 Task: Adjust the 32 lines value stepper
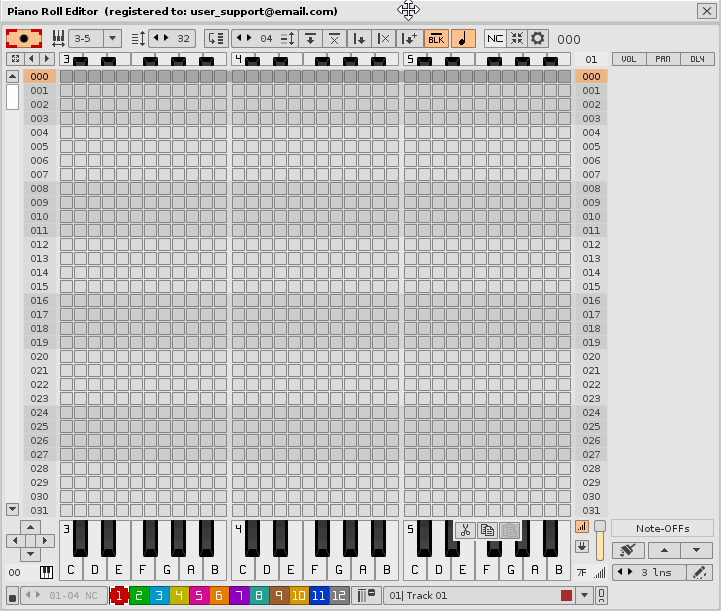[172, 39]
